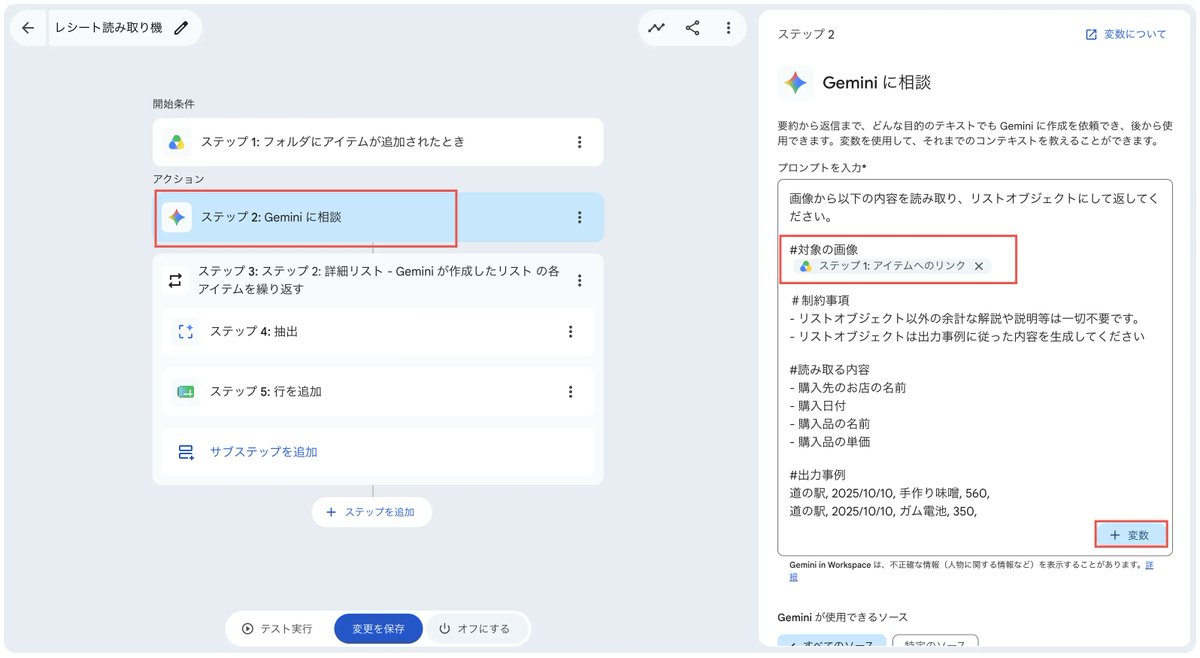The image size is (1200, 658).
Task: Click the サブステップを追加 link
Action: tap(263, 452)
